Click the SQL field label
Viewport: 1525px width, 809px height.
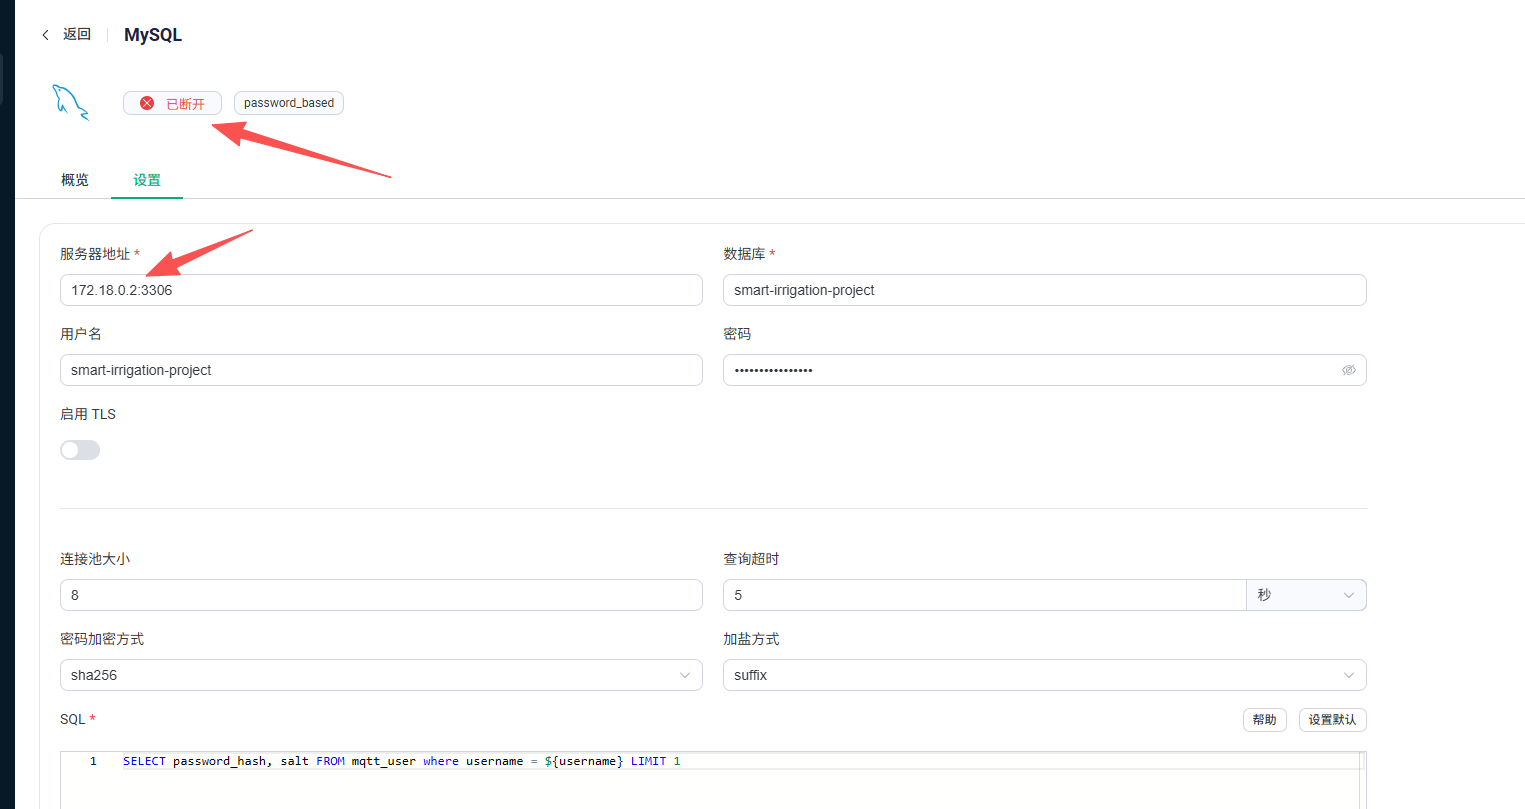73,719
